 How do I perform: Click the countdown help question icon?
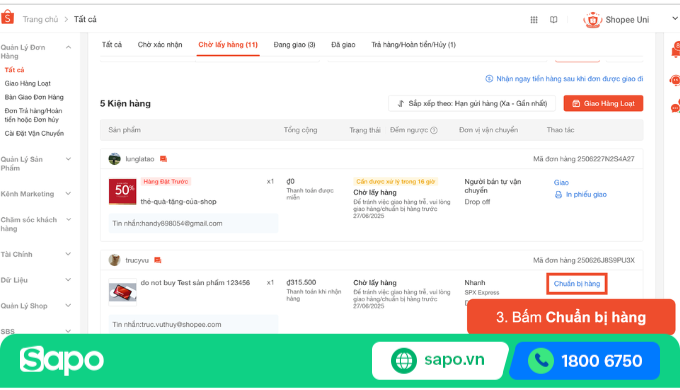point(434,130)
